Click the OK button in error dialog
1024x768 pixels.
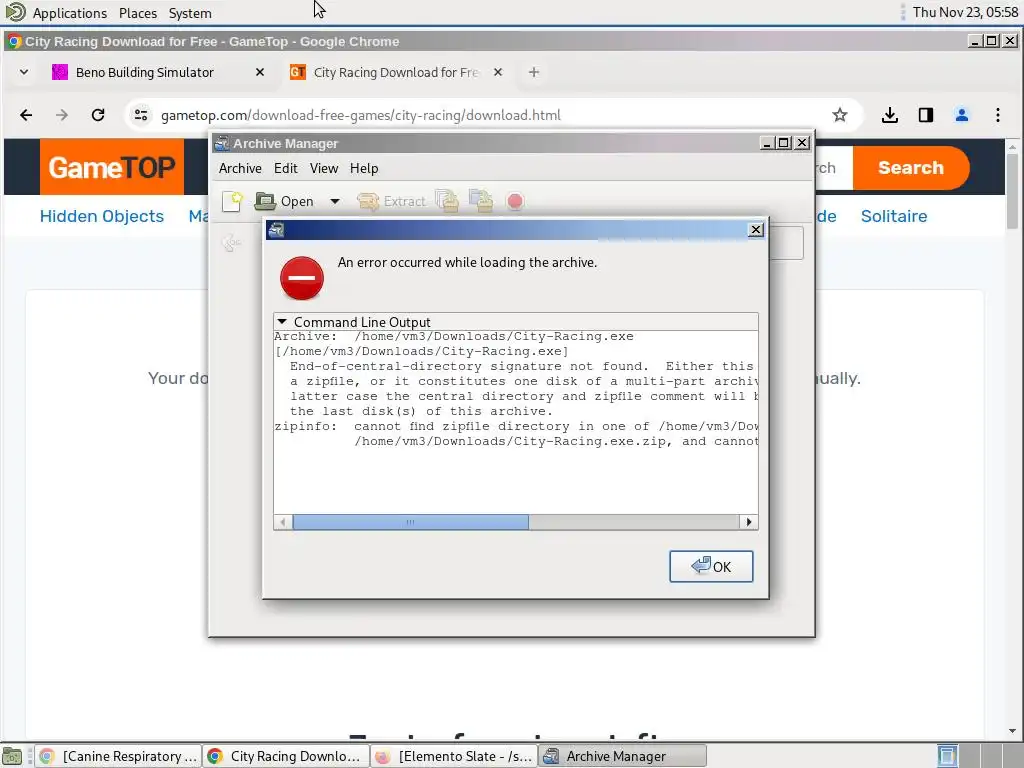point(711,566)
